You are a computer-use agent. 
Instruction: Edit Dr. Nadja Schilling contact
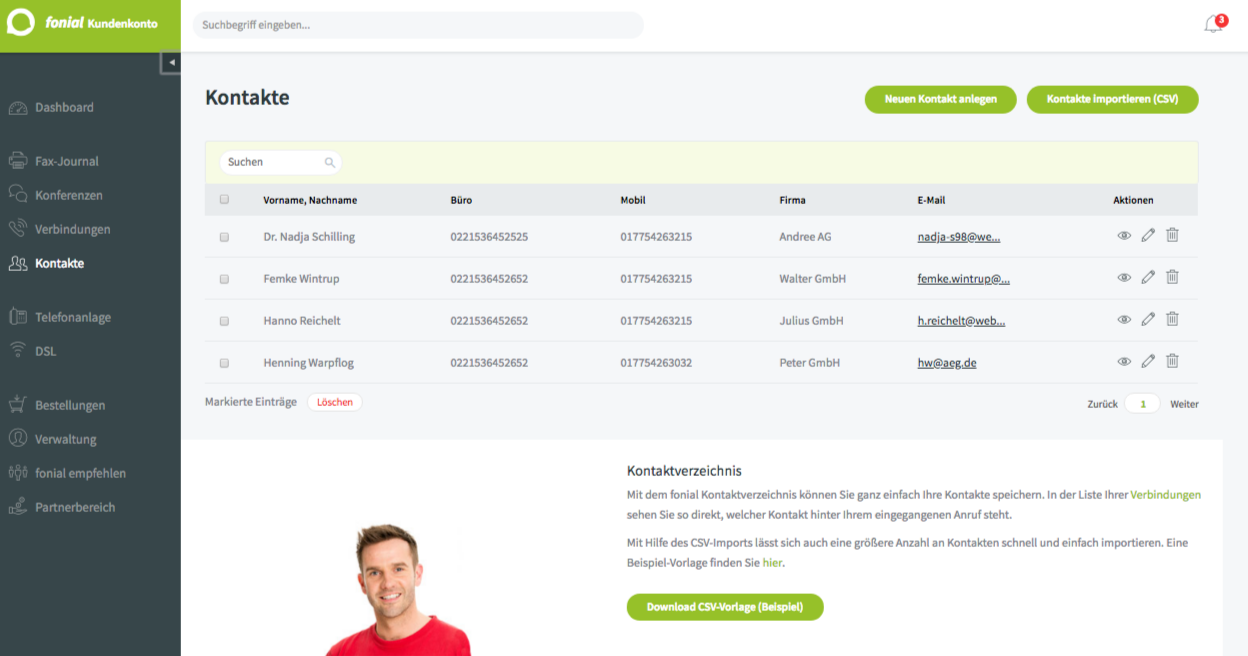pyautogui.click(x=1148, y=235)
